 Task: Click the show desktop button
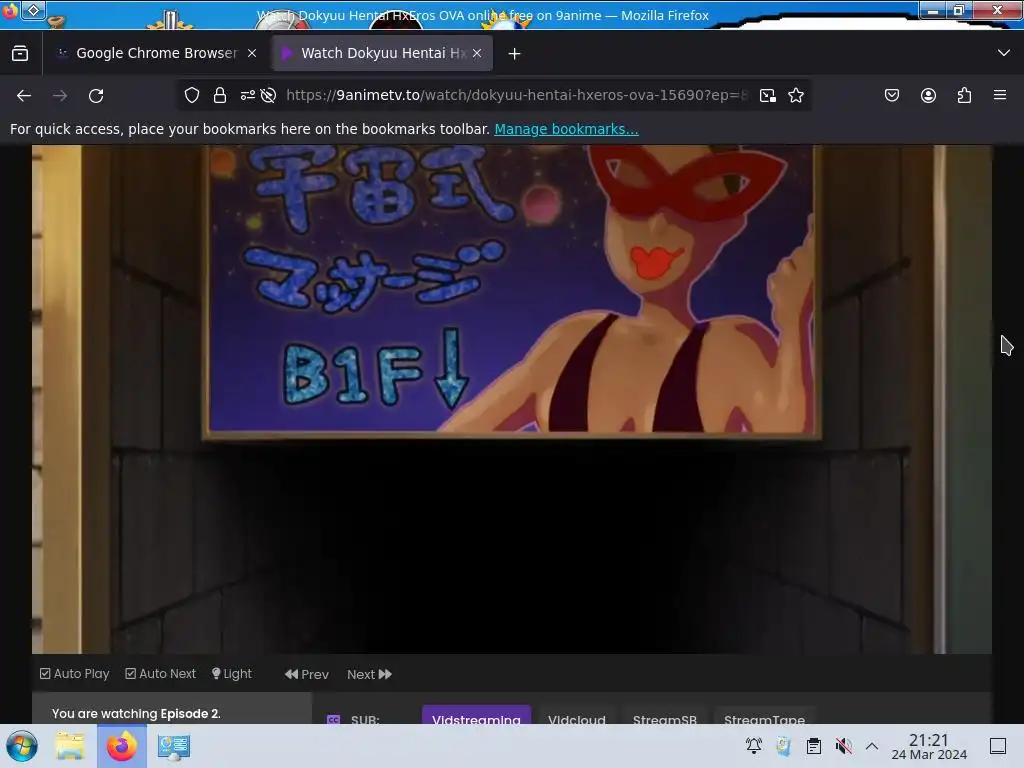(x=998, y=746)
